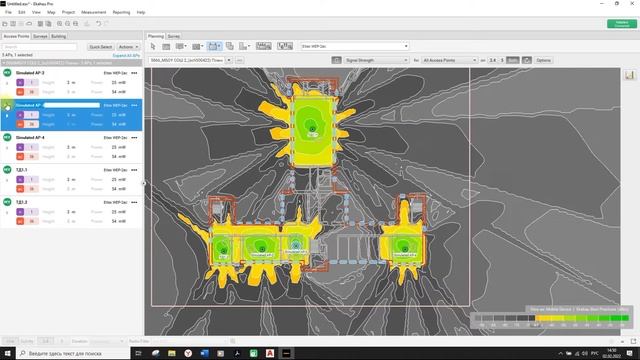Viewport: 640px width, 360px height.
Task: Open the Actions dropdown in Access Points panel
Action: click(x=128, y=47)
